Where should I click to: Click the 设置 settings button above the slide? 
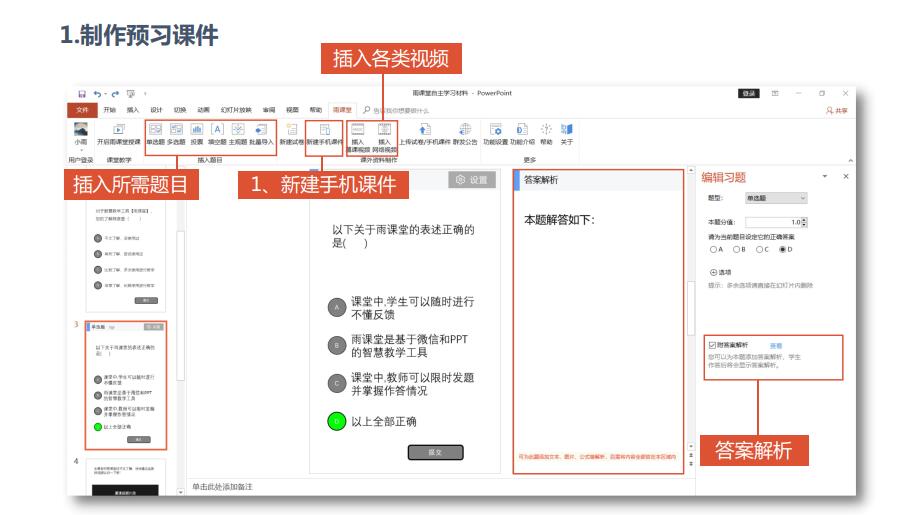click(x=472, y=180)
